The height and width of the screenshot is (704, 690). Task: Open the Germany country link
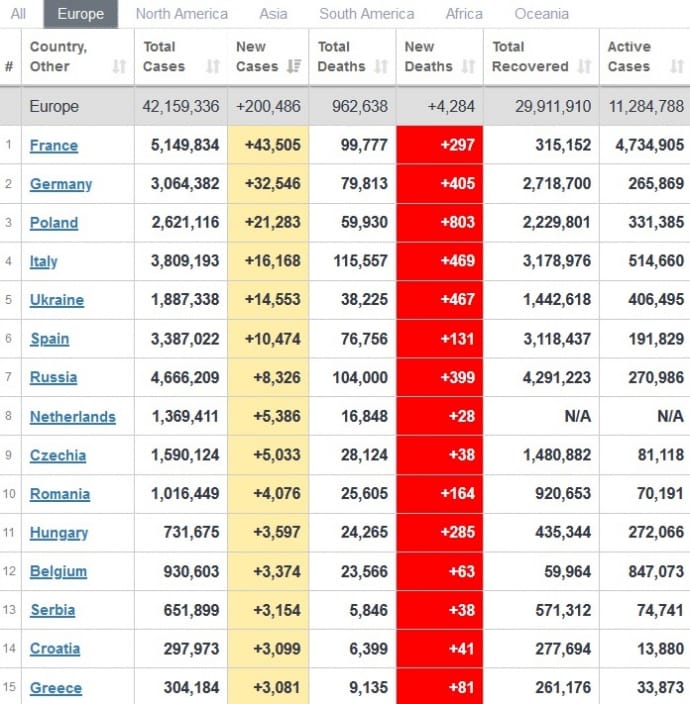point(60,184)
